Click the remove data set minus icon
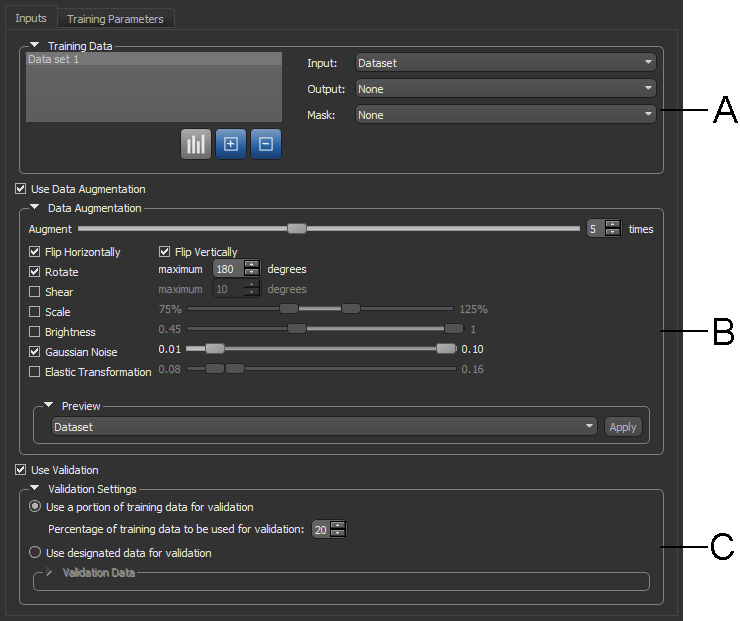Screen dimensions: 740x621 pyautogui.click(x=266, y=144)
